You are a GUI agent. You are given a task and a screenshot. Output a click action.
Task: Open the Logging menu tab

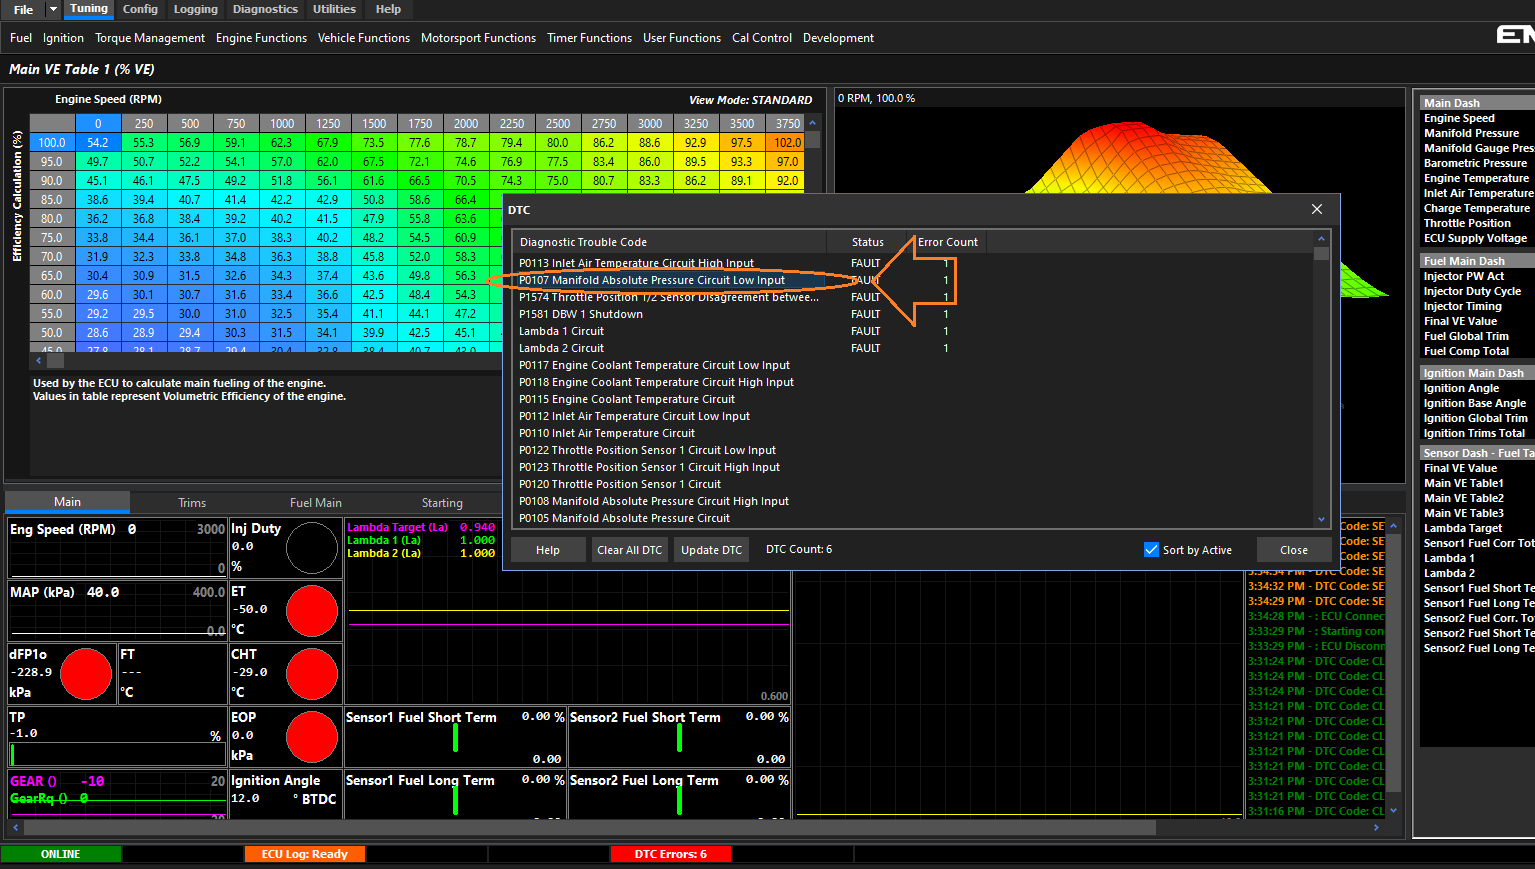pos(195,10)
